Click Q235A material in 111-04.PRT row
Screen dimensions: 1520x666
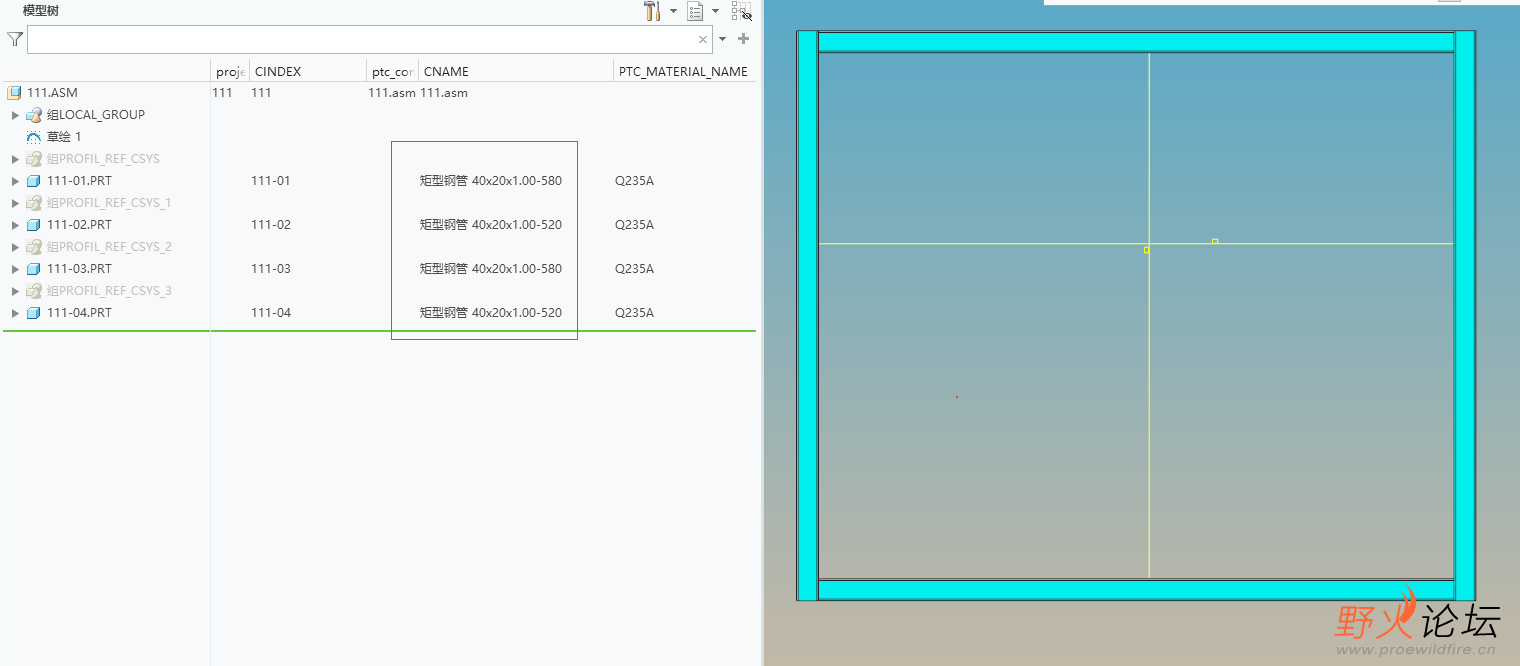[x=634, y=313]
